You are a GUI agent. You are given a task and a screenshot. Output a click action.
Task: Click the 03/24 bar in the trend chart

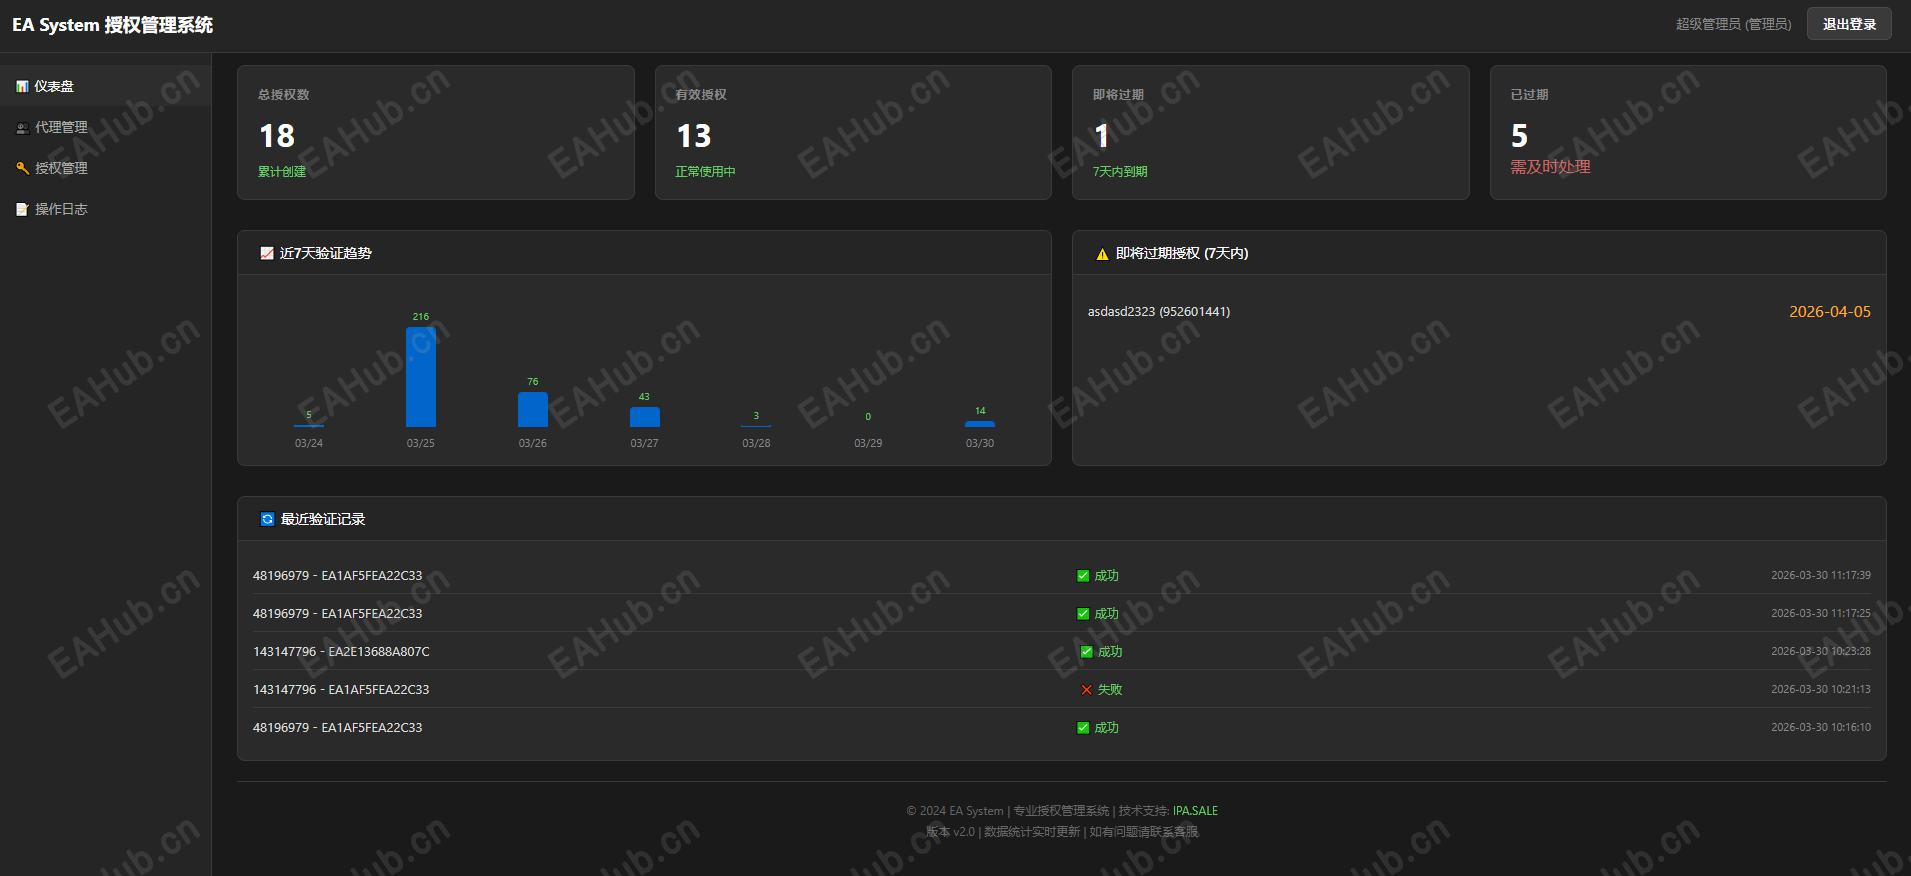point(309,426)
